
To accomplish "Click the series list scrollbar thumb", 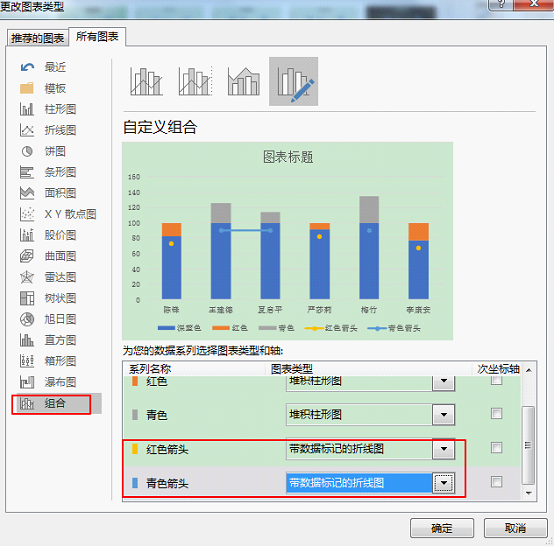I will pos(528,445).
